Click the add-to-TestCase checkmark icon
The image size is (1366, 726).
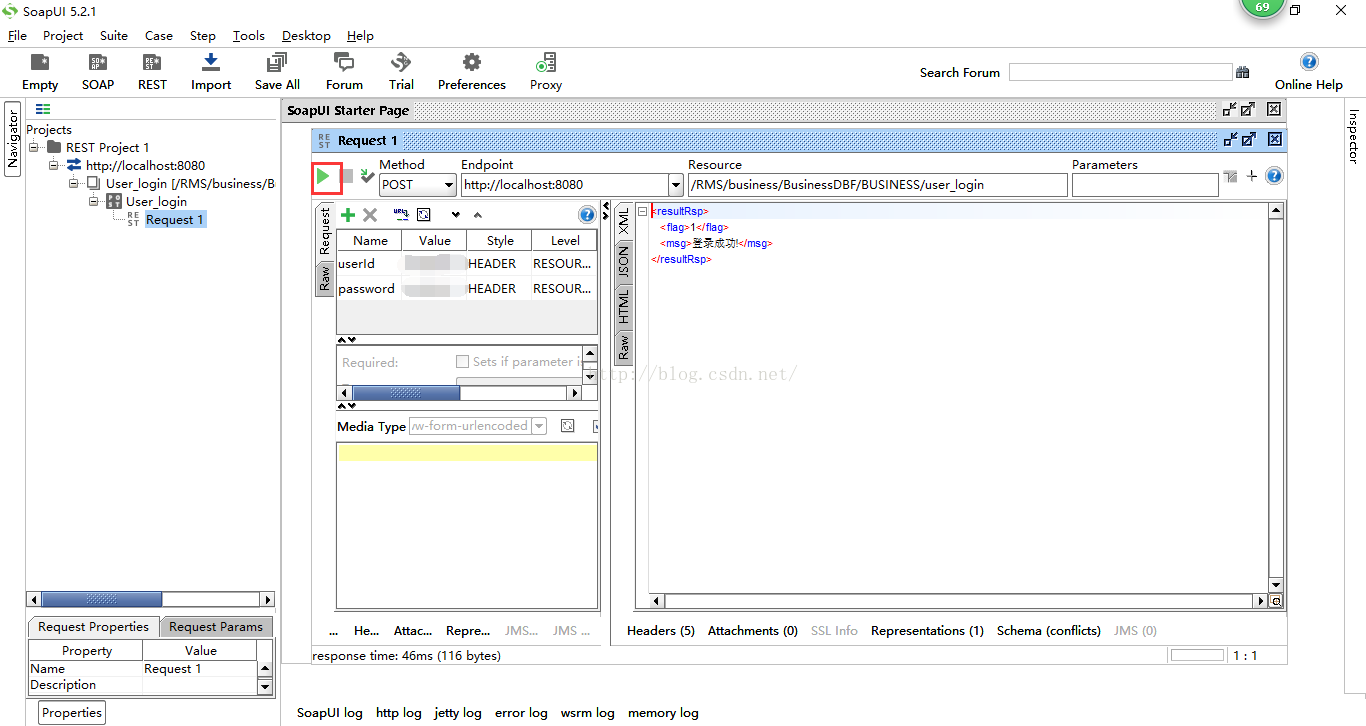(x=367, y=176)
